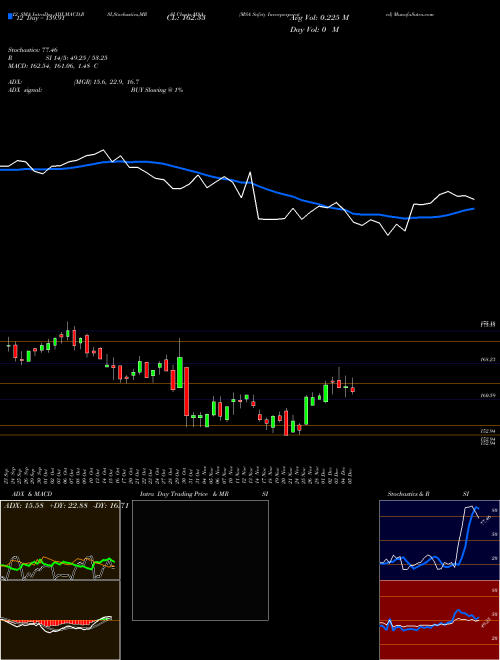
Task: Select the '(MGR) 15.6, 22.9, 16.7' ADX values
Action: (106, 82)
